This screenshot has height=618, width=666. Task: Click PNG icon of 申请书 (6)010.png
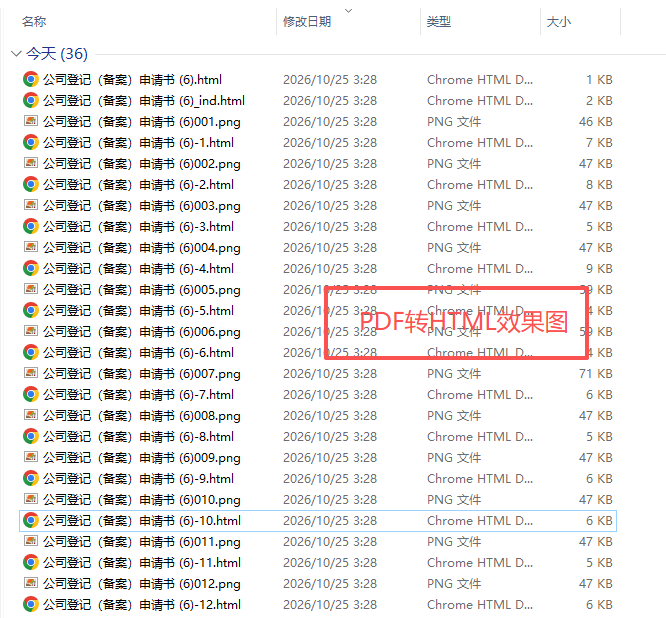[x=31, y=499]
